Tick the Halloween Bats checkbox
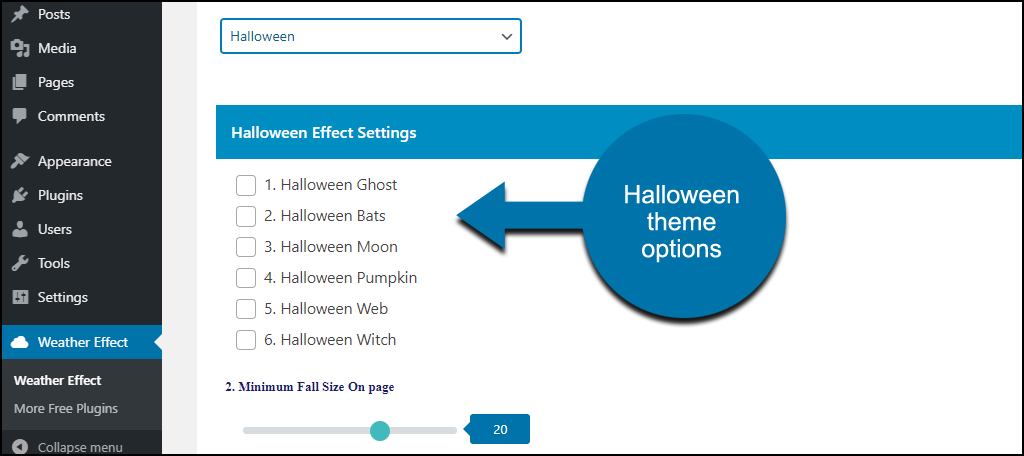1024x456 pixels. 246,216
